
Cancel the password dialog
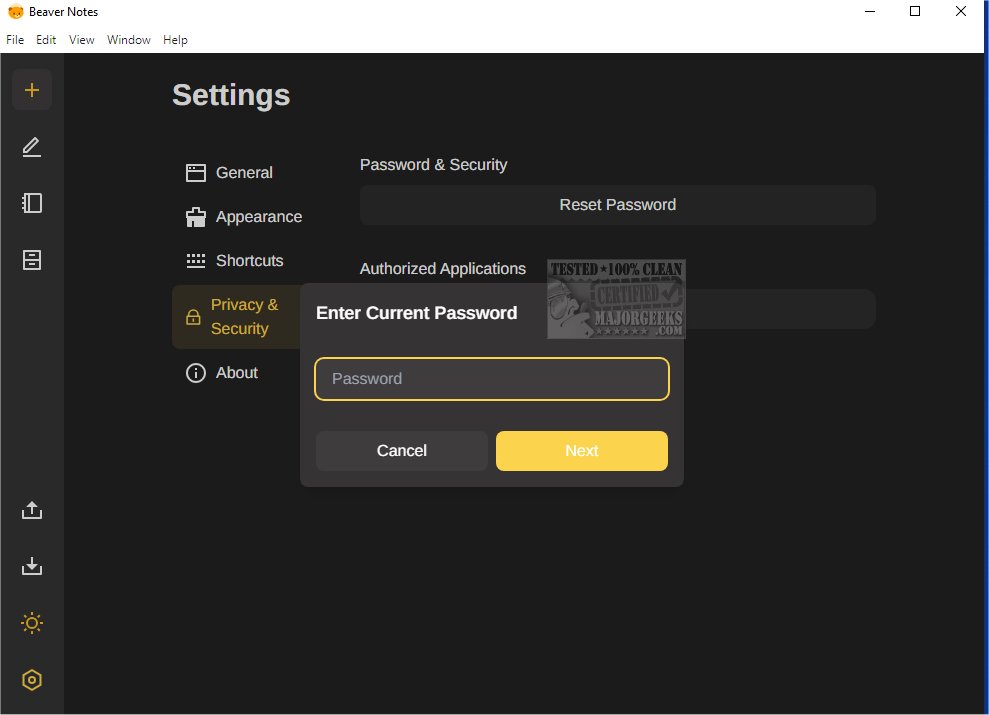coord(401,451)
